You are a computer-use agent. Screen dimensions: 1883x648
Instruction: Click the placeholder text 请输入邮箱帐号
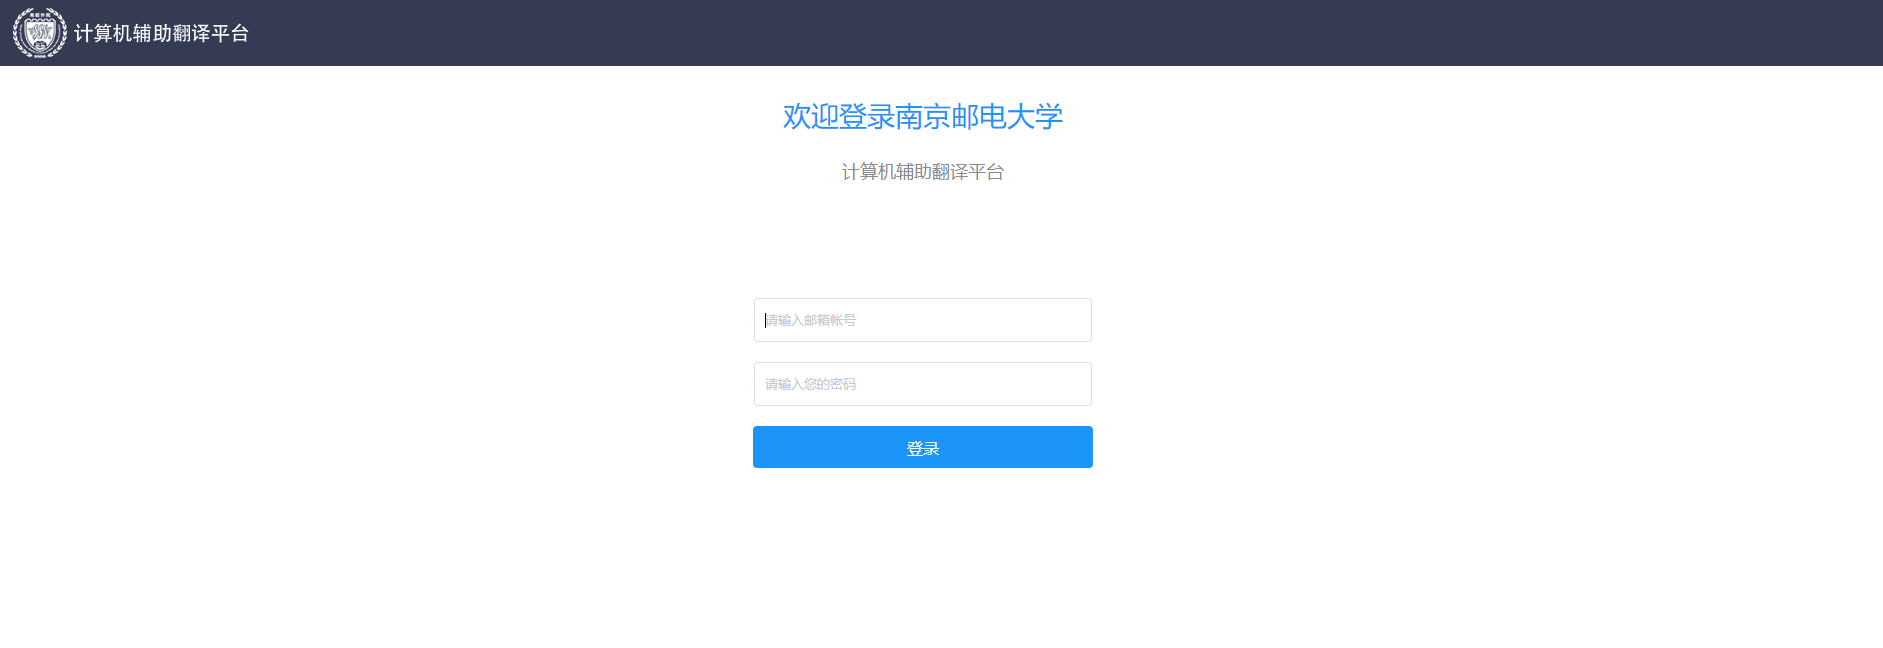click(x=811, y=320)
